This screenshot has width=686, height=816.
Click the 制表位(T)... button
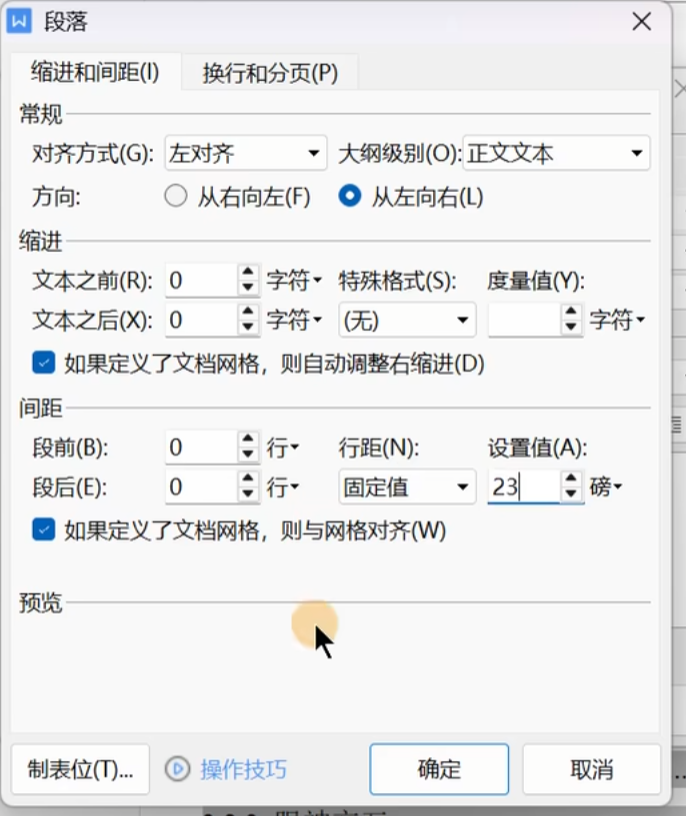click(x=80, y=769)
